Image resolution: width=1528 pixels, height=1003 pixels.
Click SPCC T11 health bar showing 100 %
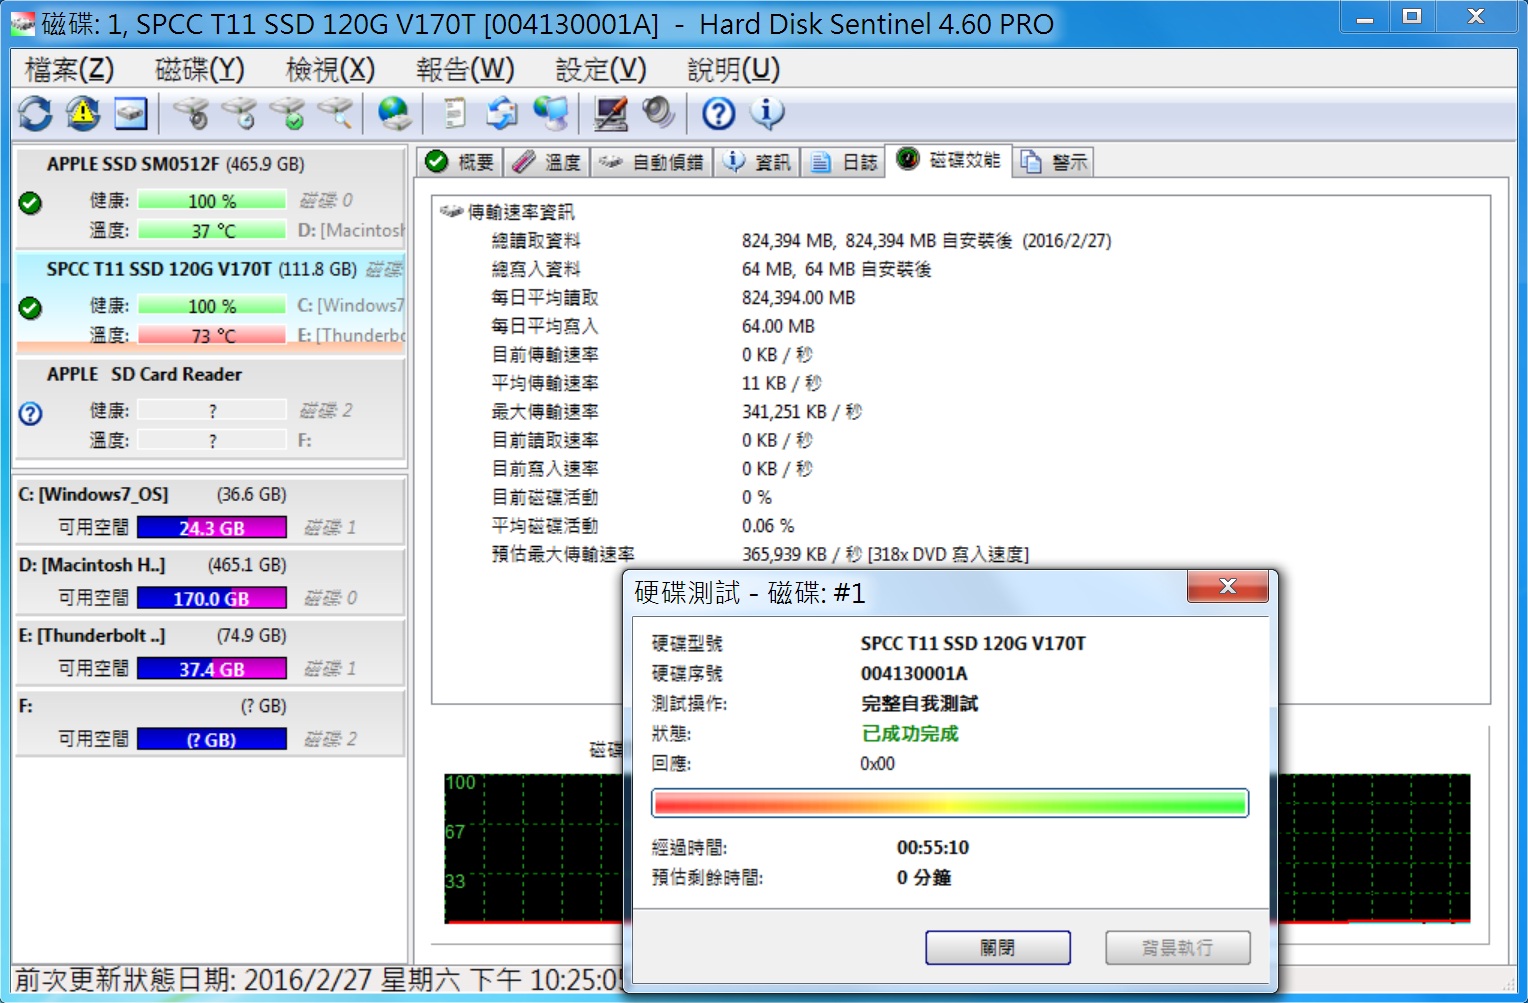pyautogui.click(x=212, y=306)
